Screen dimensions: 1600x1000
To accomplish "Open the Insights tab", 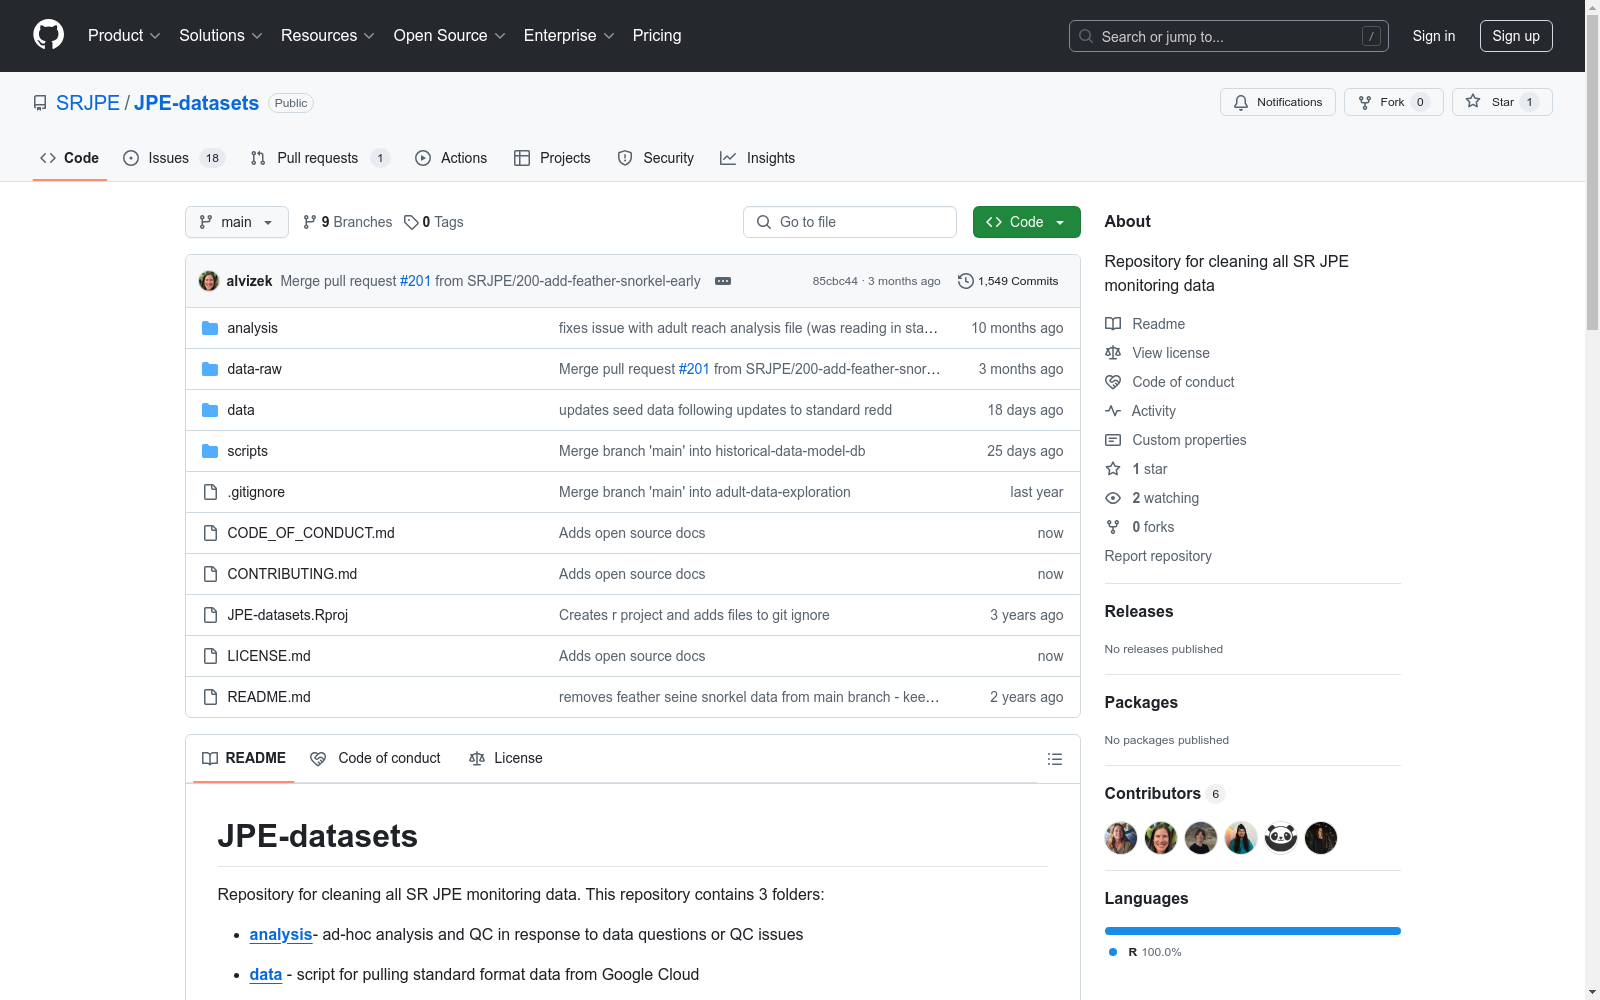I will point(758,158).
